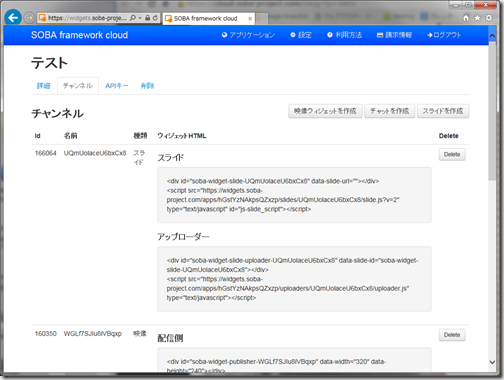
Task: Click the refresh icon in address bar
Action: pos(155,18)
